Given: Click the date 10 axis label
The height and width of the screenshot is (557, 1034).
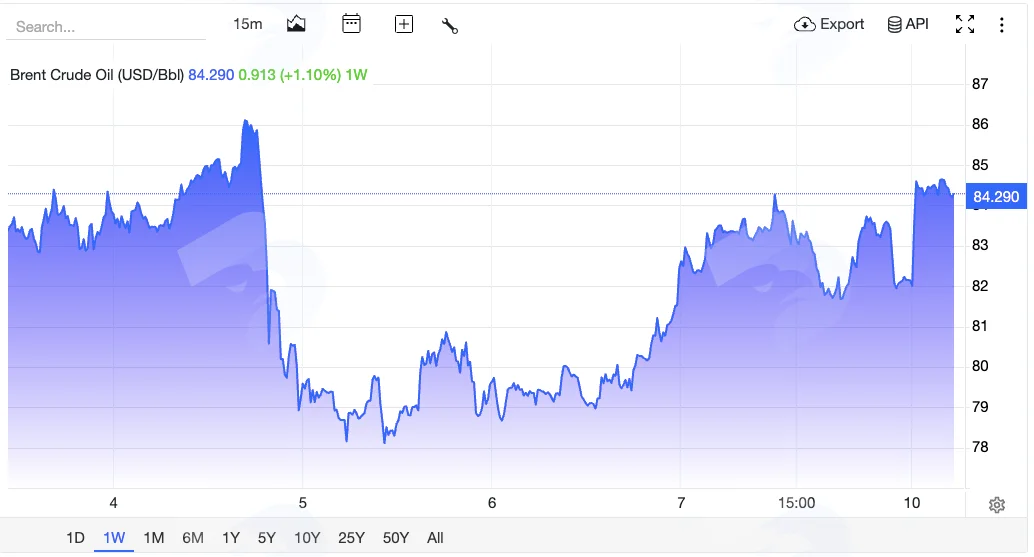Looking at the screenshot, I should 911,503.
